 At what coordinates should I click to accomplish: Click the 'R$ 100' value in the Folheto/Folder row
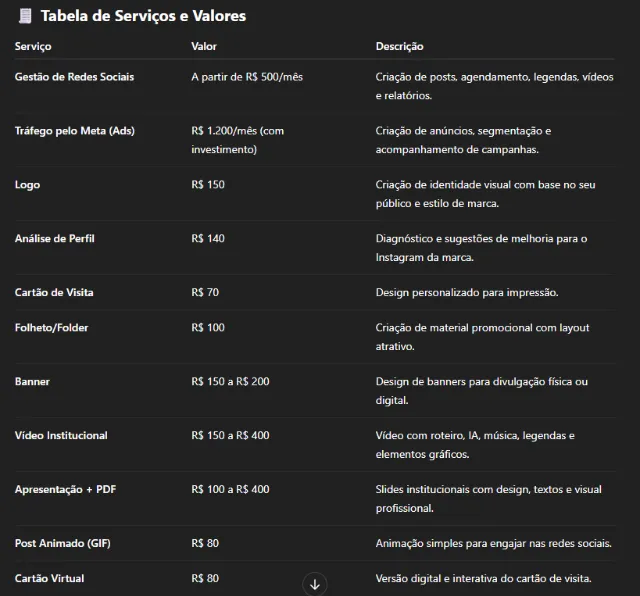208,327
